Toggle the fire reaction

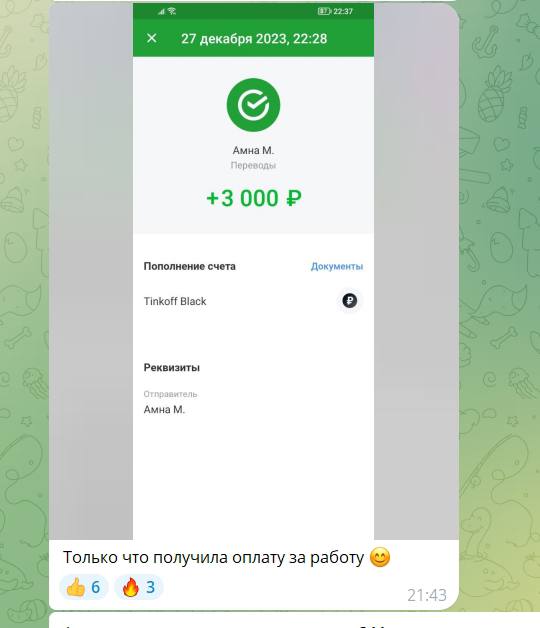pyautogui.click(x=139, y=588)
